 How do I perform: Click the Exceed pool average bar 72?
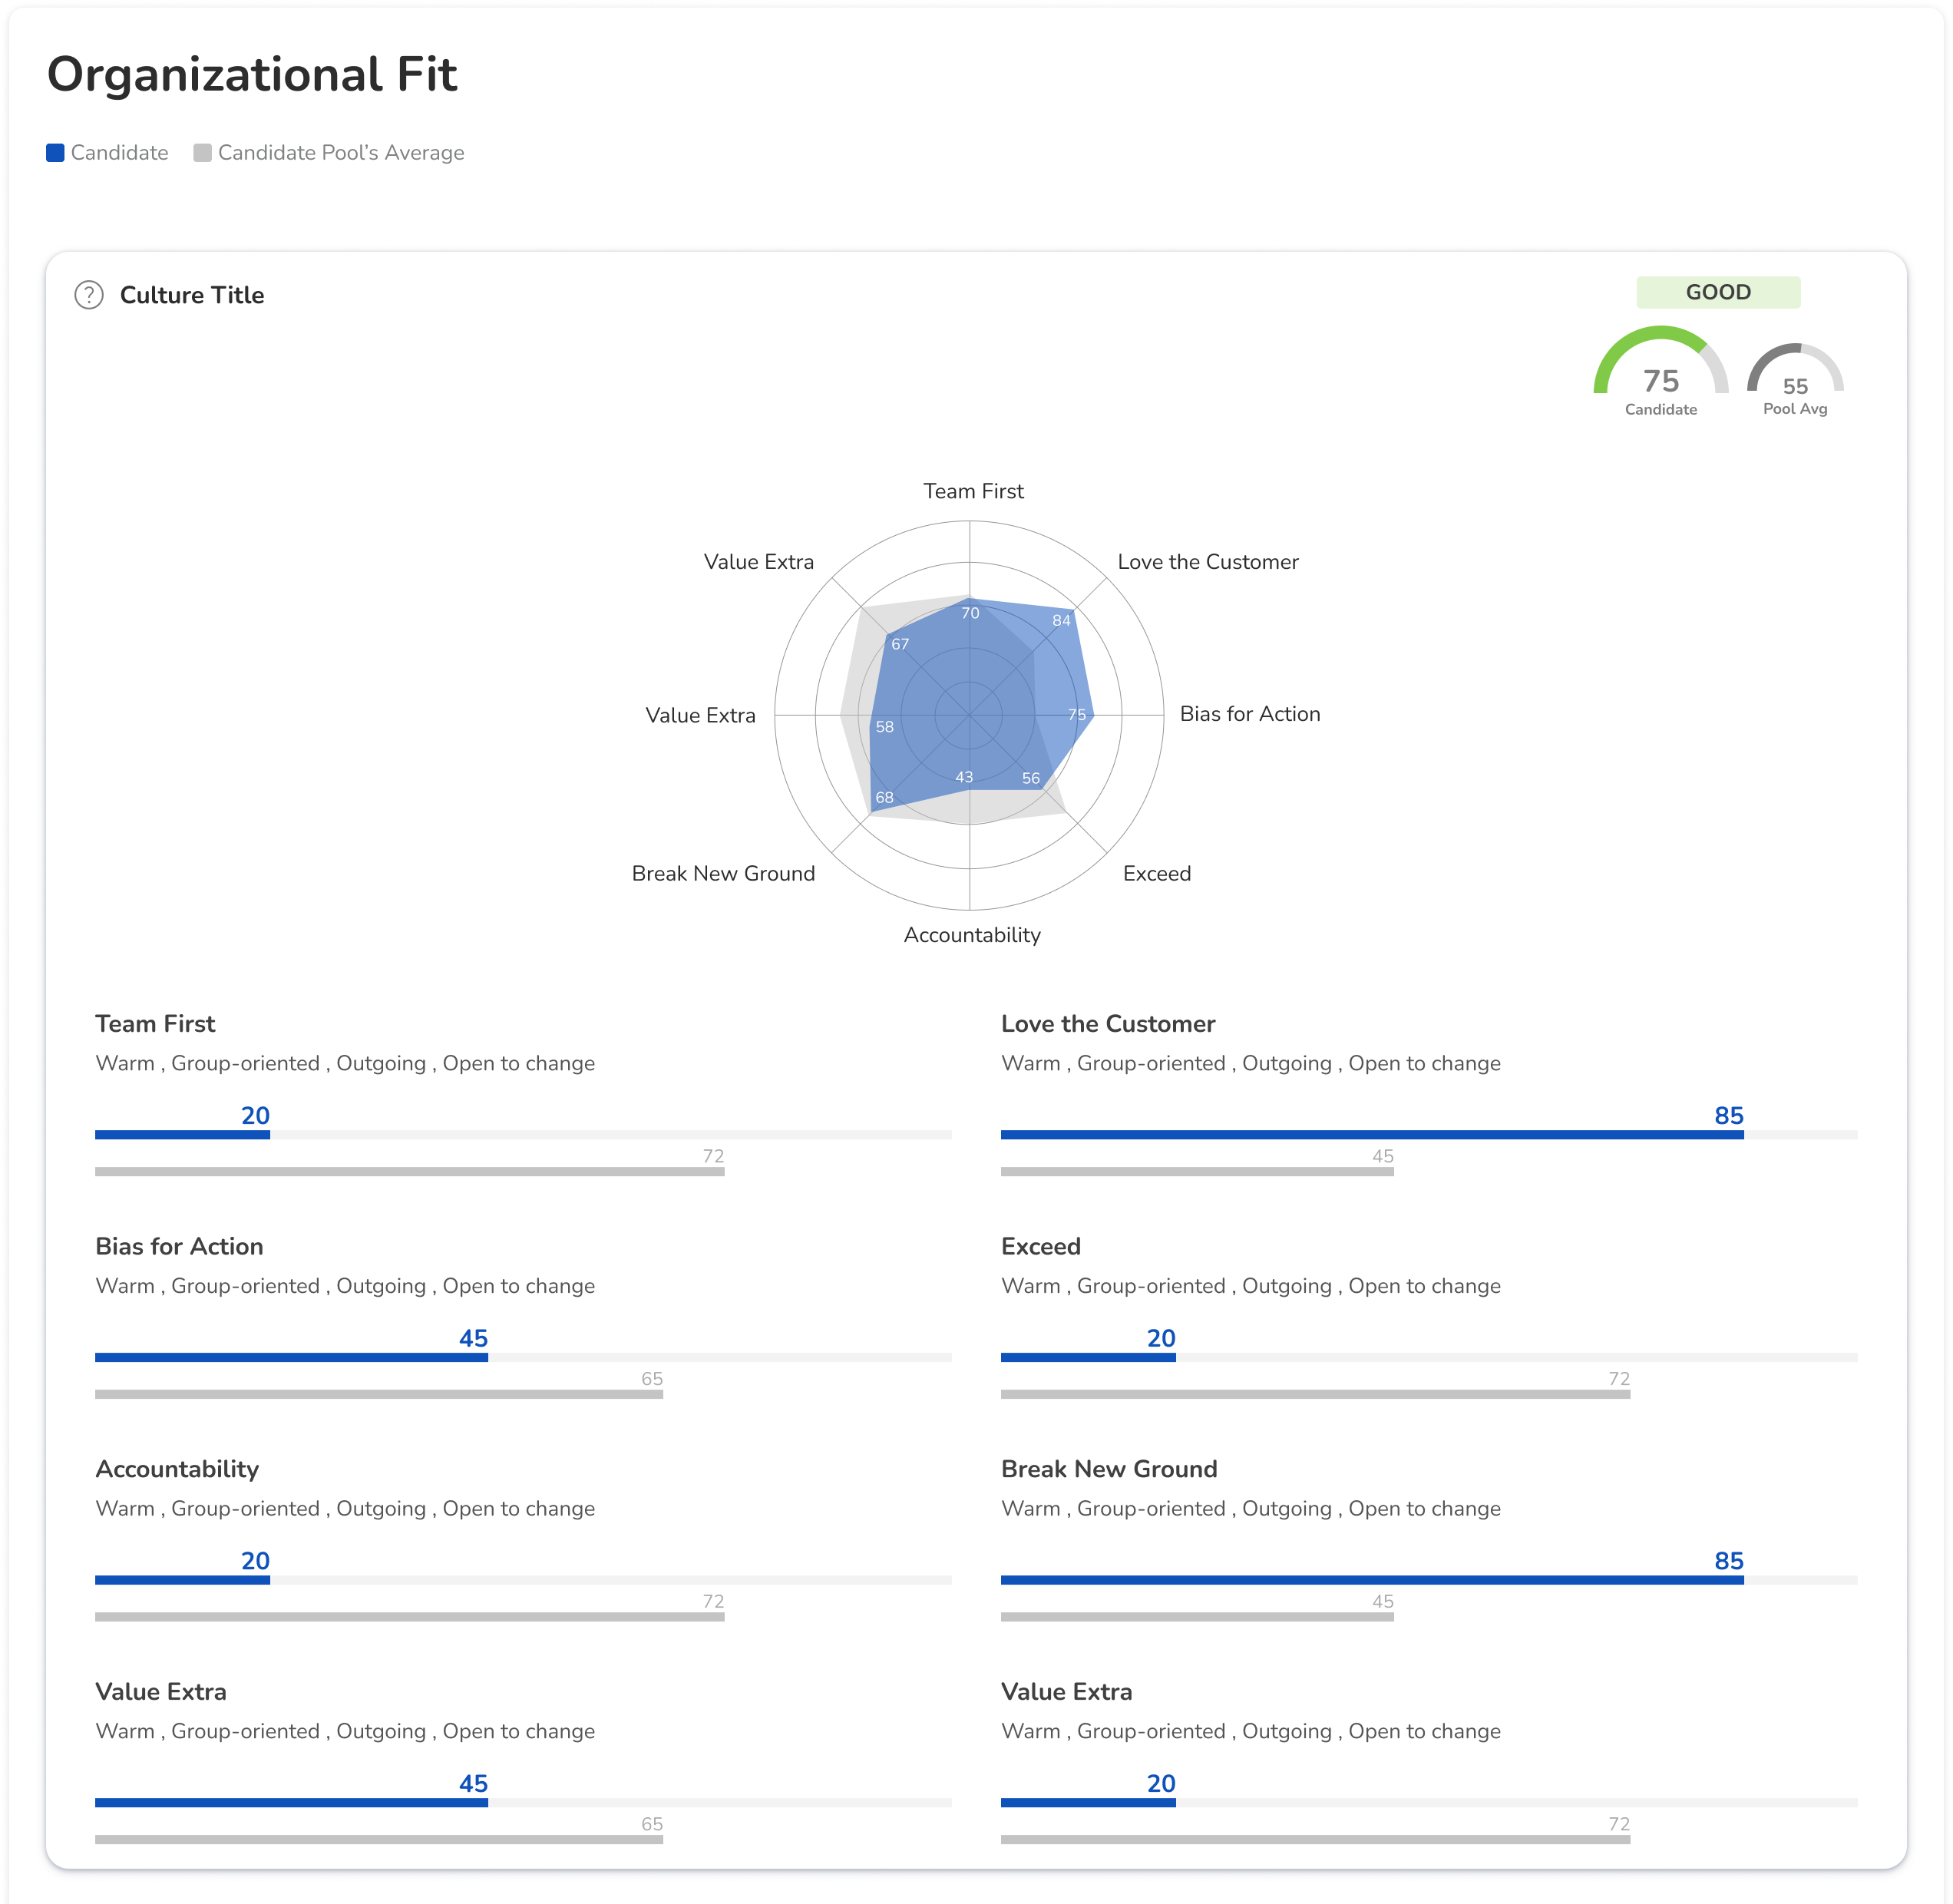1314,1394
